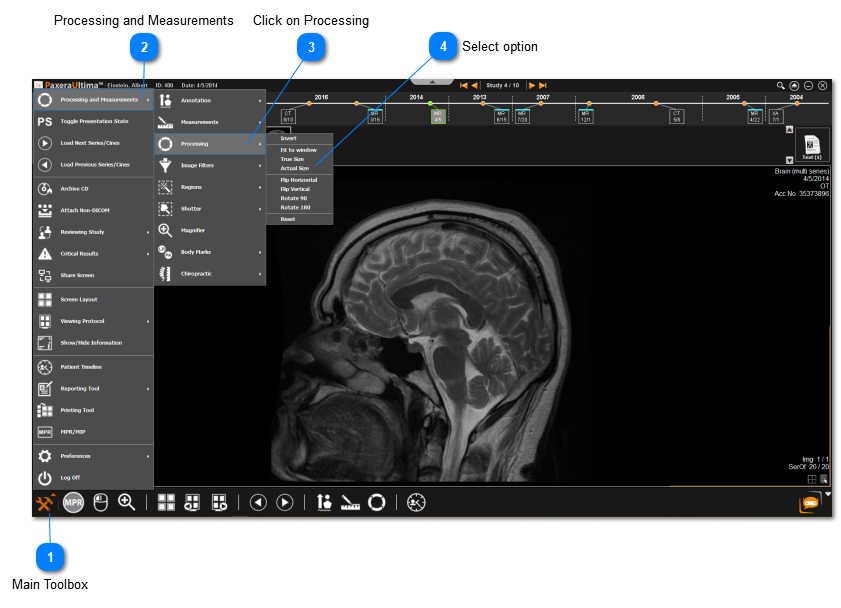Select the MPR tool icon

(x=73, y=502)
